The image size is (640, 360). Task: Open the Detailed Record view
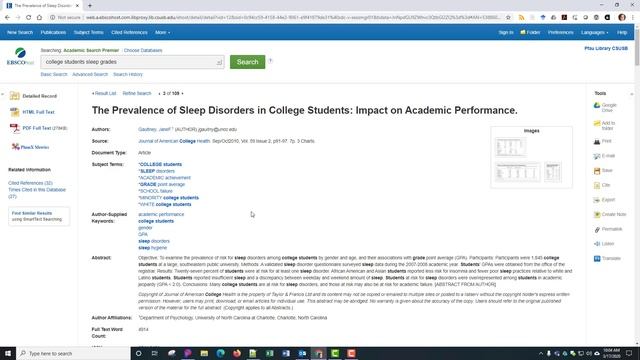(33, 96)
